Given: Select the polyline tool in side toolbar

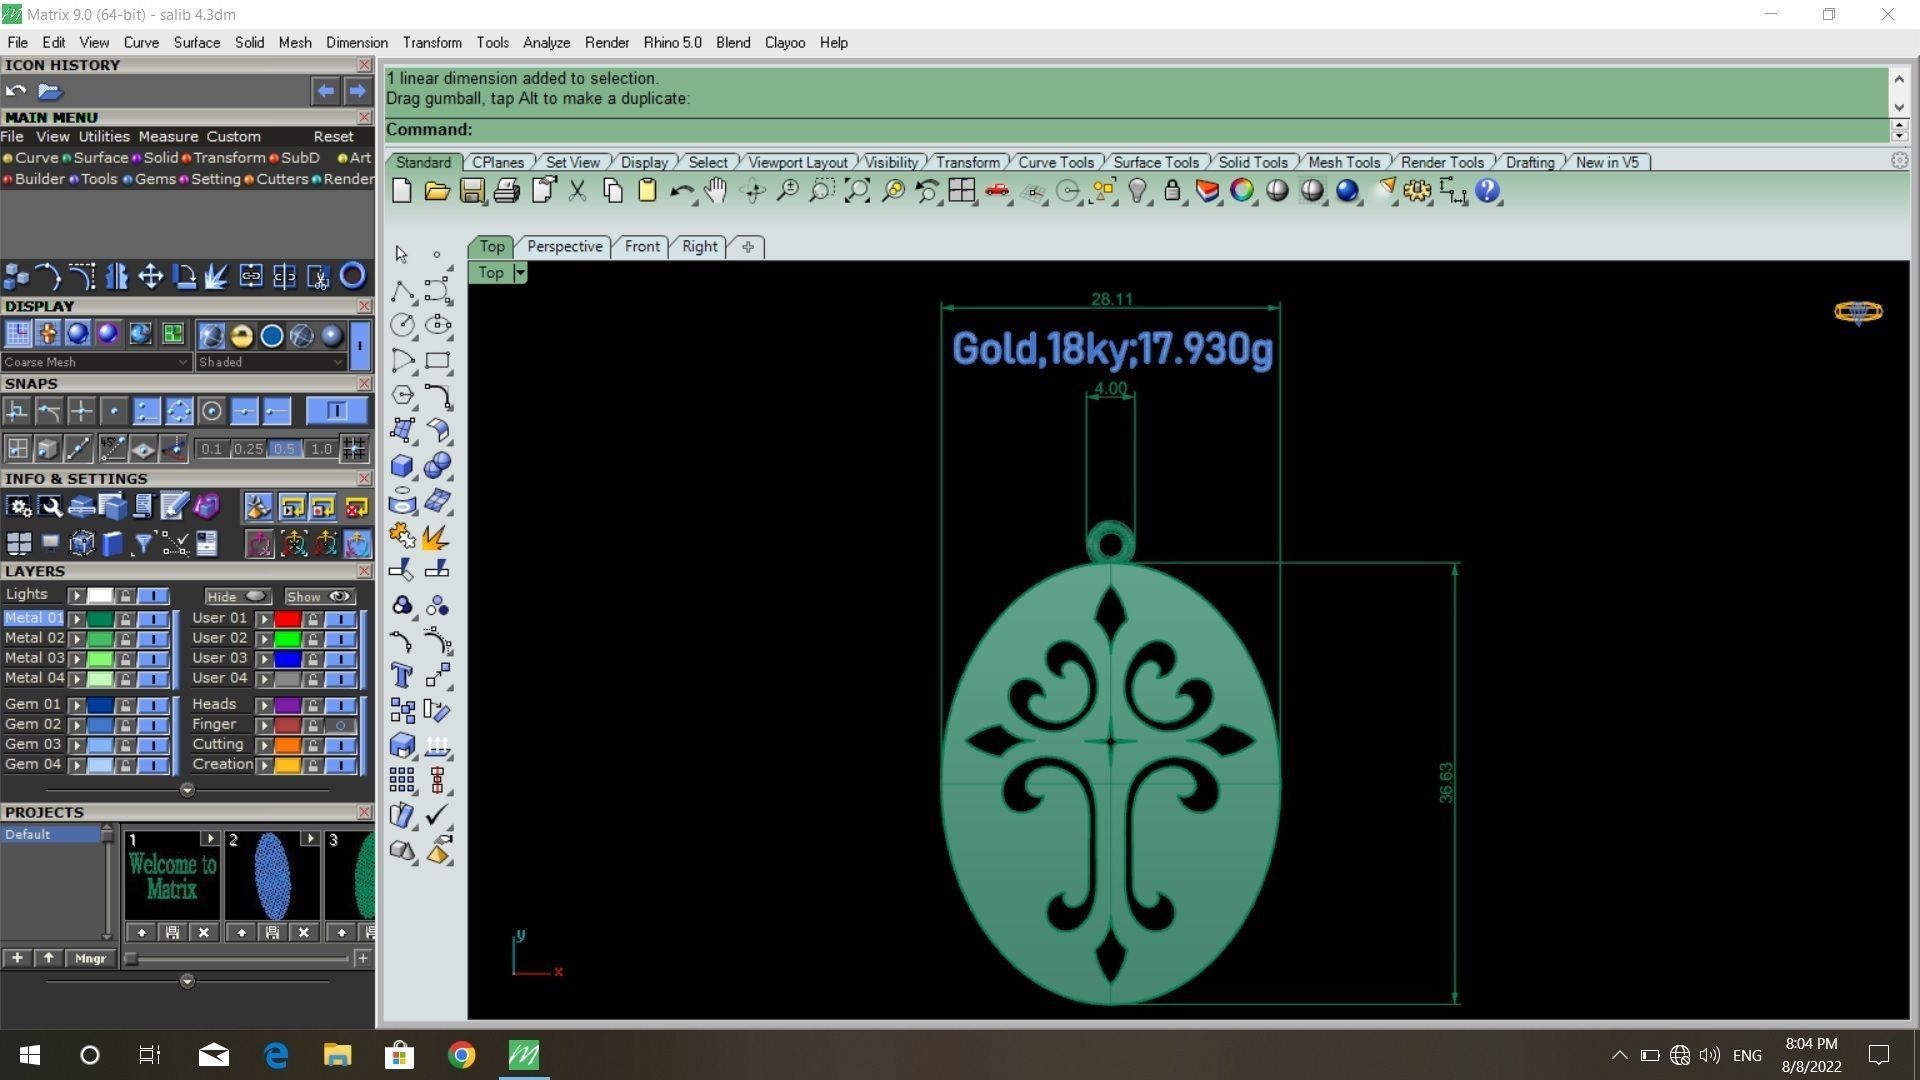Looking at the screenshot, I should (x=402, y=290).
